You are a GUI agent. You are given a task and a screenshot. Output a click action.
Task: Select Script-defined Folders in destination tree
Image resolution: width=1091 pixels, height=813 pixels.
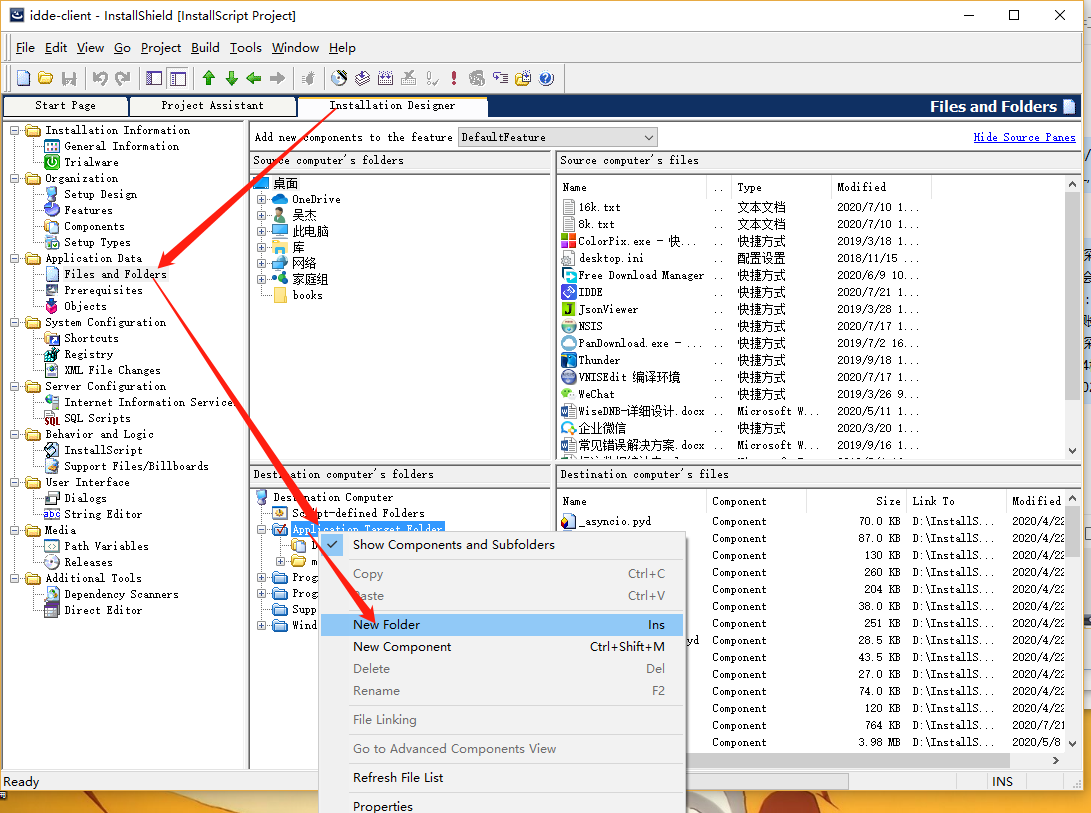[x=358, y=513]
